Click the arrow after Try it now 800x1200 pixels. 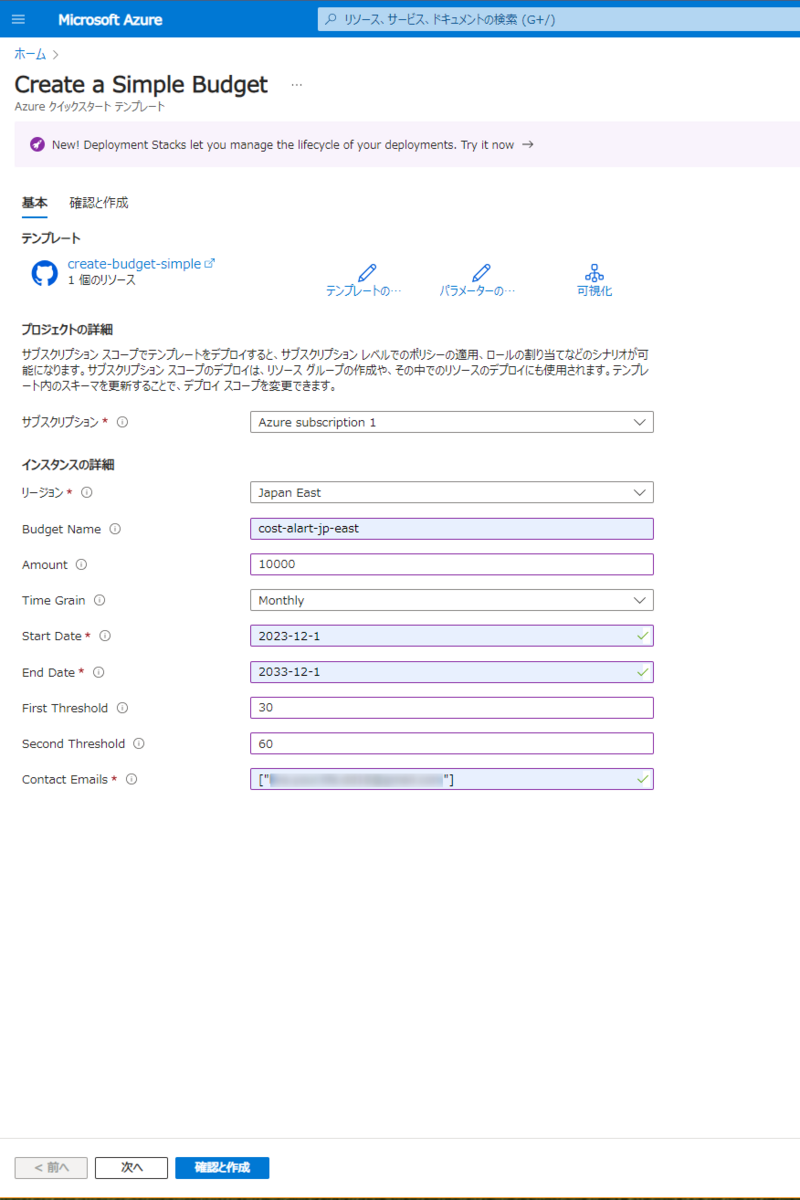pos(528,145)
